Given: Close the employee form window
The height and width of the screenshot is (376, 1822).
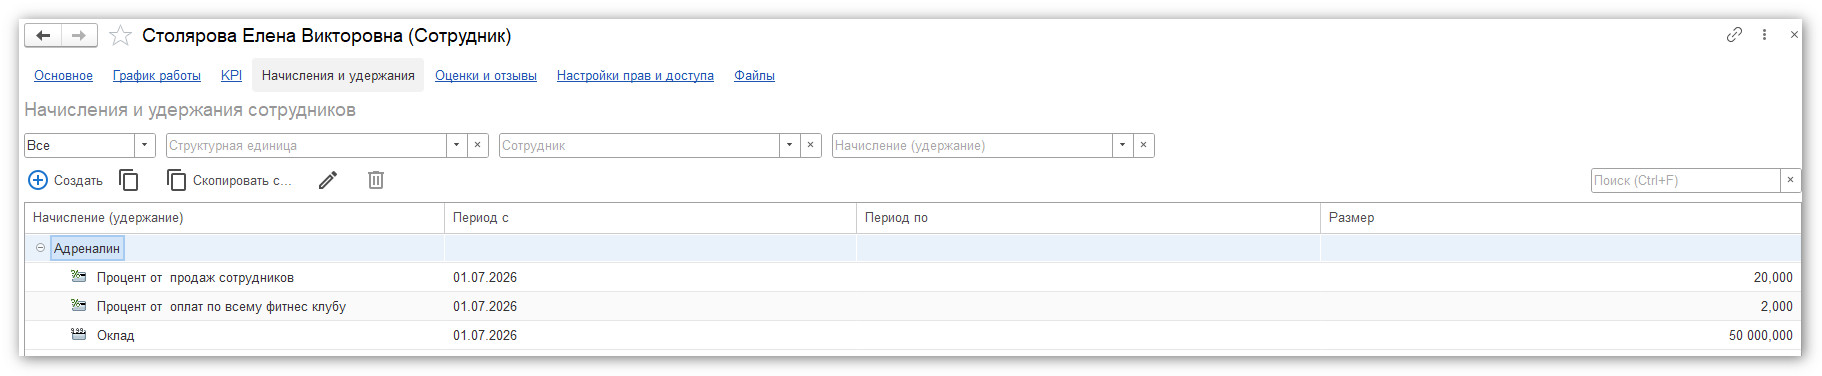Looking at the screenshot, I should click(1794, 34).
